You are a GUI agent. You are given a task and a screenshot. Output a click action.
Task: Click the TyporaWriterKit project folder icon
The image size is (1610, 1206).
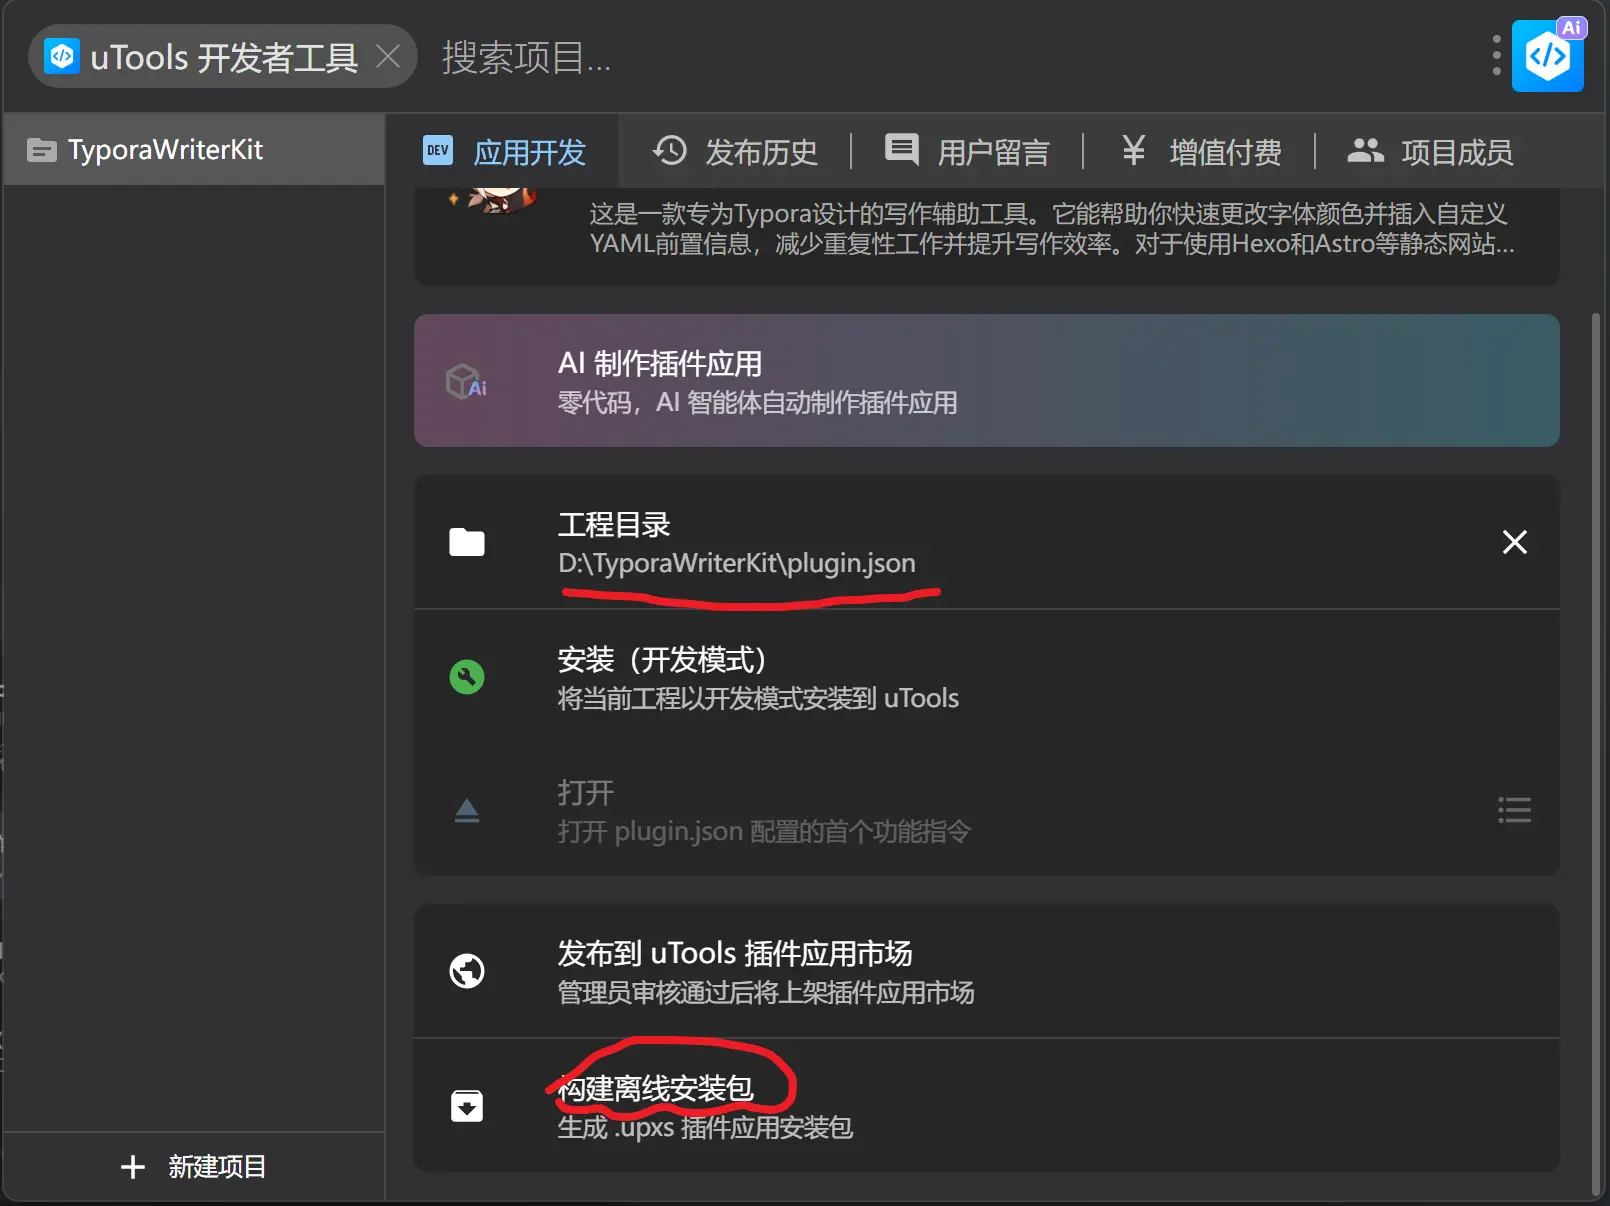coord(41,150)
